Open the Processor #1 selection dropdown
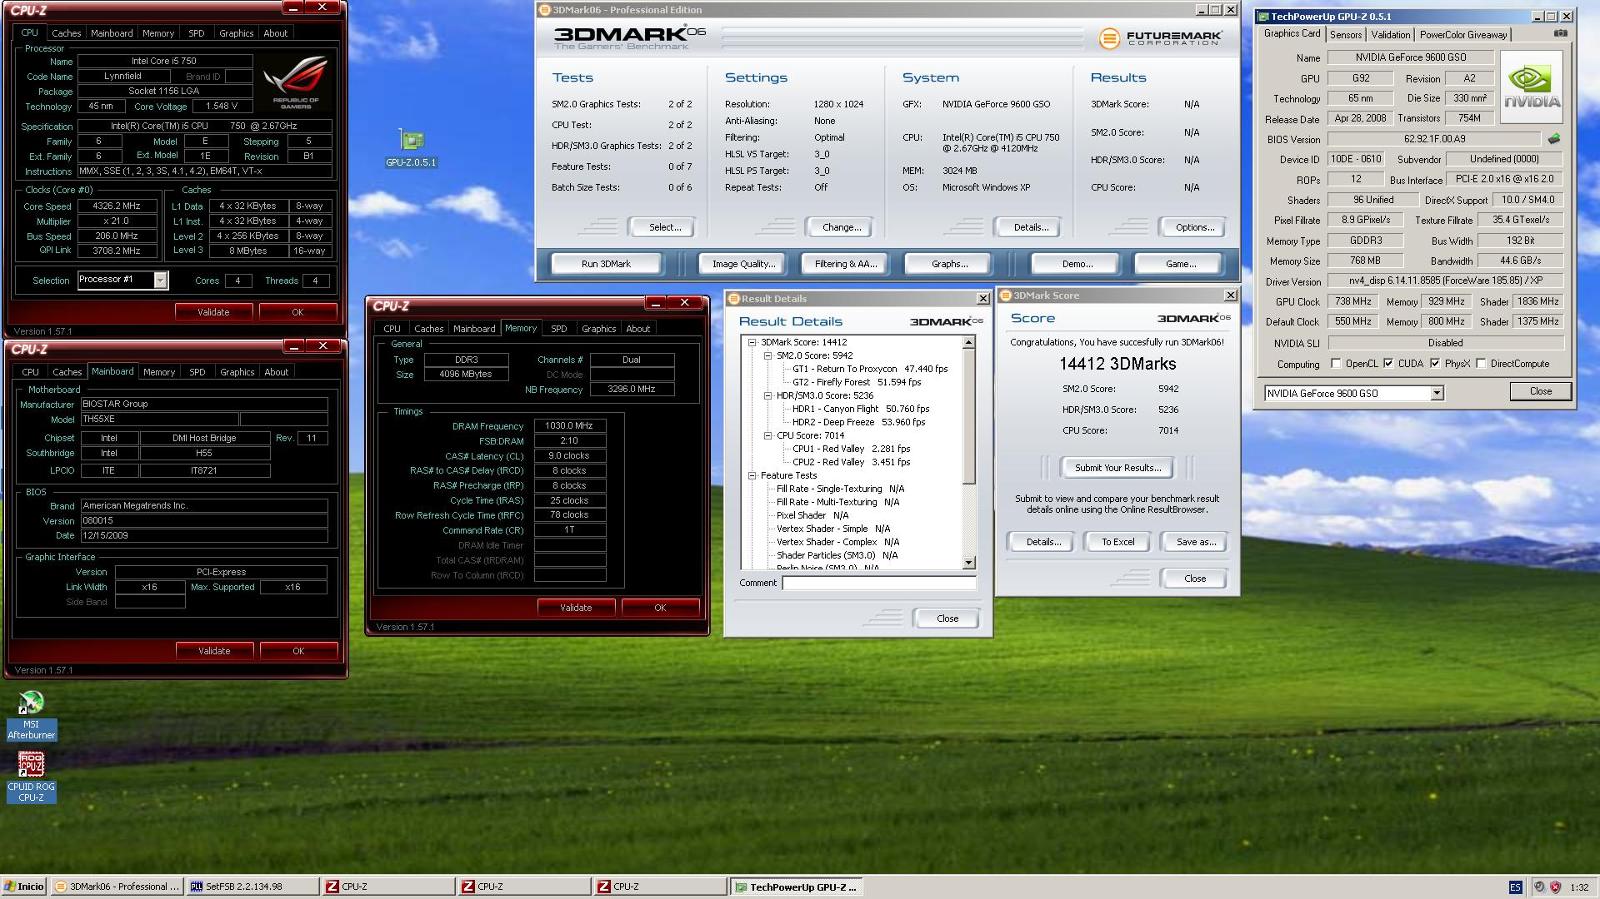This screenshot has width=1600, height=899. coord(160,280)
